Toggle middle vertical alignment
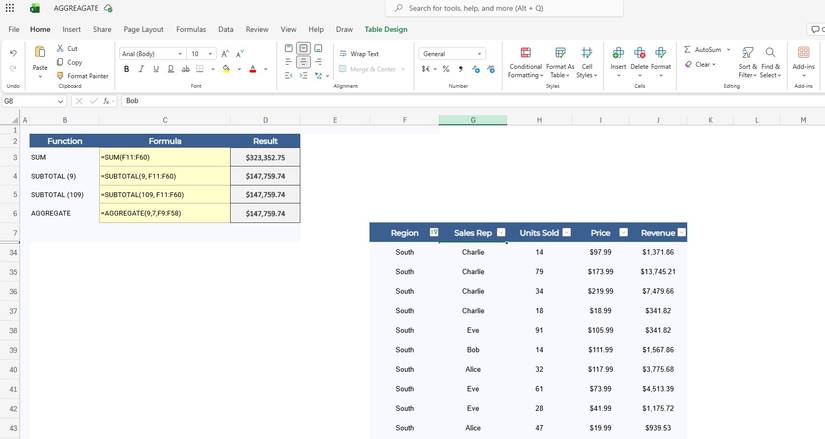This screenshot has width=825, height=439. coord(304,48)
